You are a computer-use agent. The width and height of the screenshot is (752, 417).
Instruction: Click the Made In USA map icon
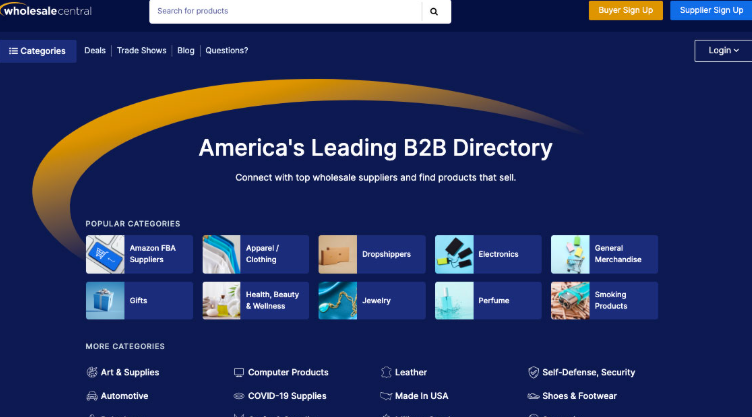coord(386,396)
